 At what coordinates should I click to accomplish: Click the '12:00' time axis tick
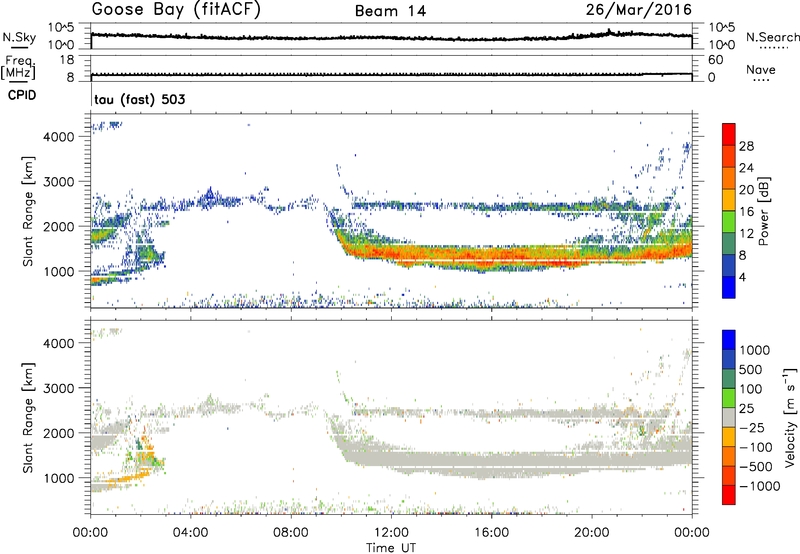click(391, 533)
